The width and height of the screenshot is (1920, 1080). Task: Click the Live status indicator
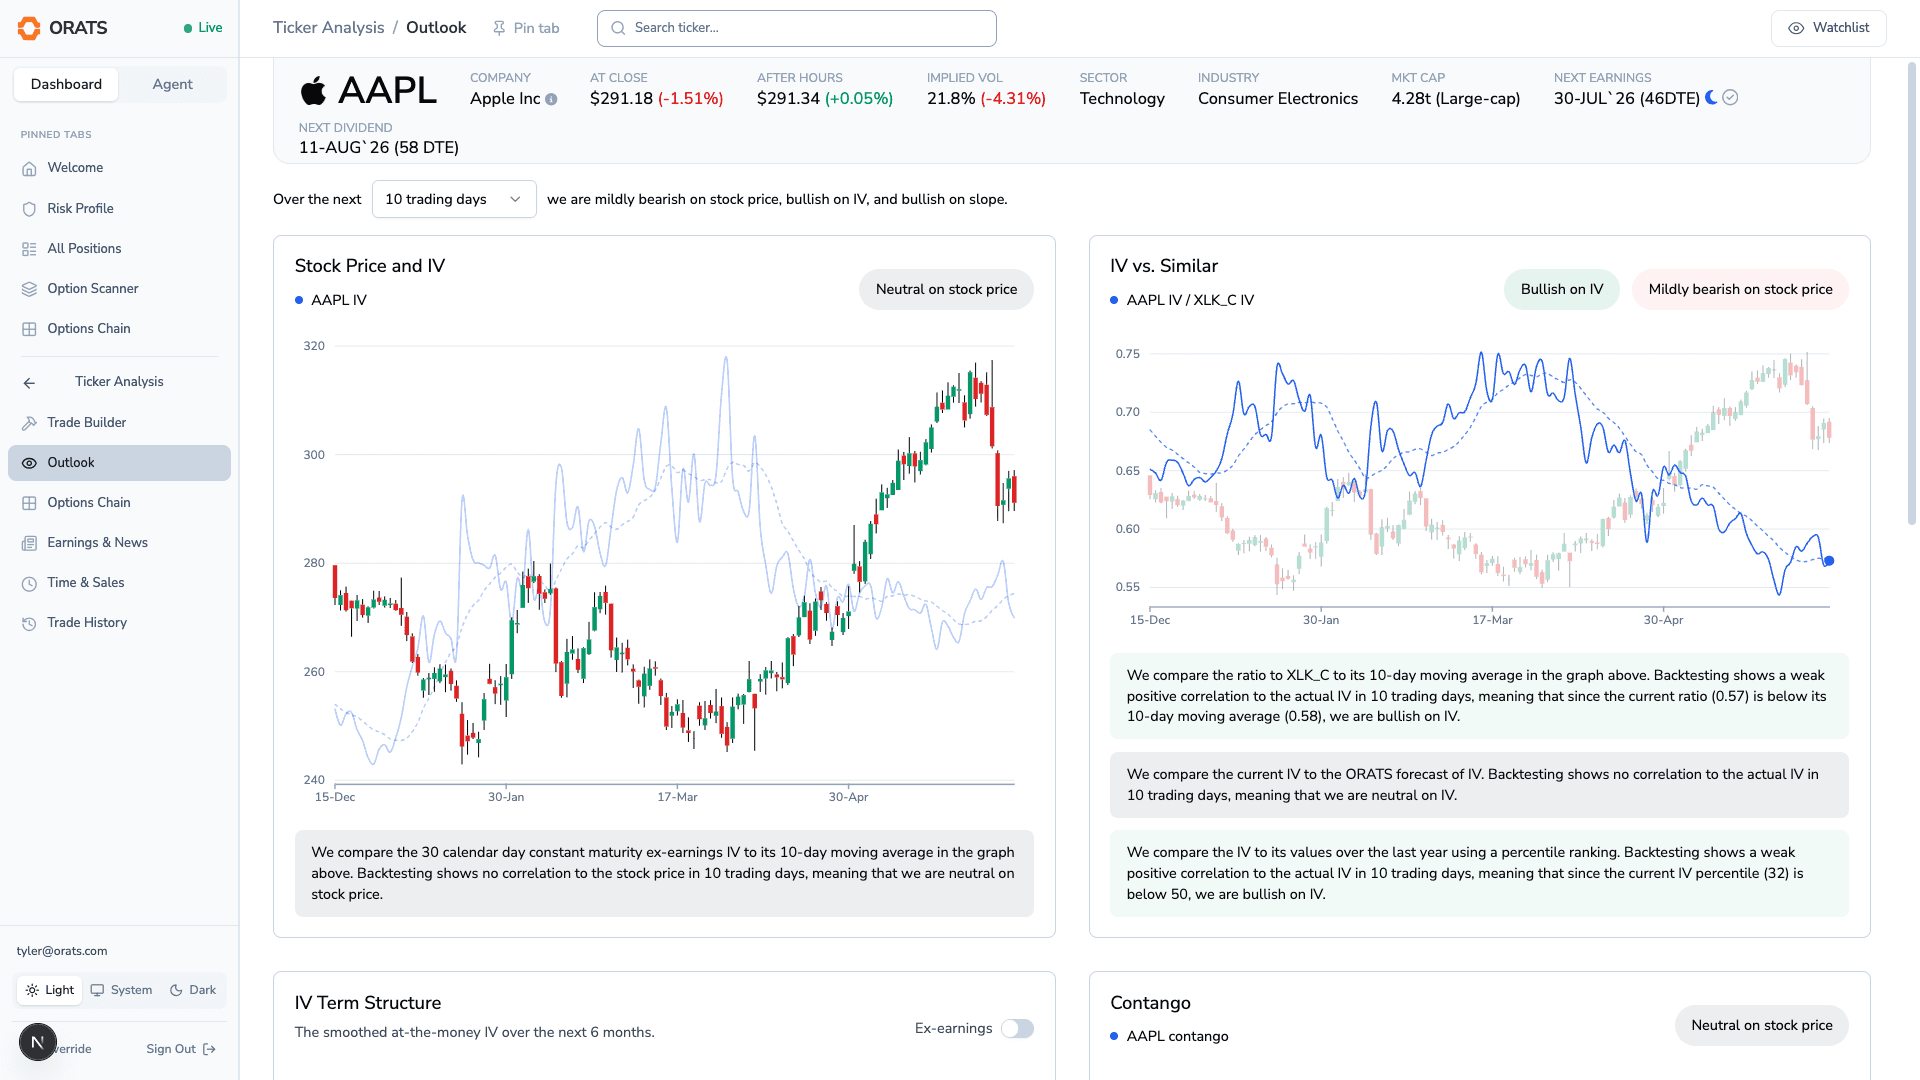[x=203, y=28]
